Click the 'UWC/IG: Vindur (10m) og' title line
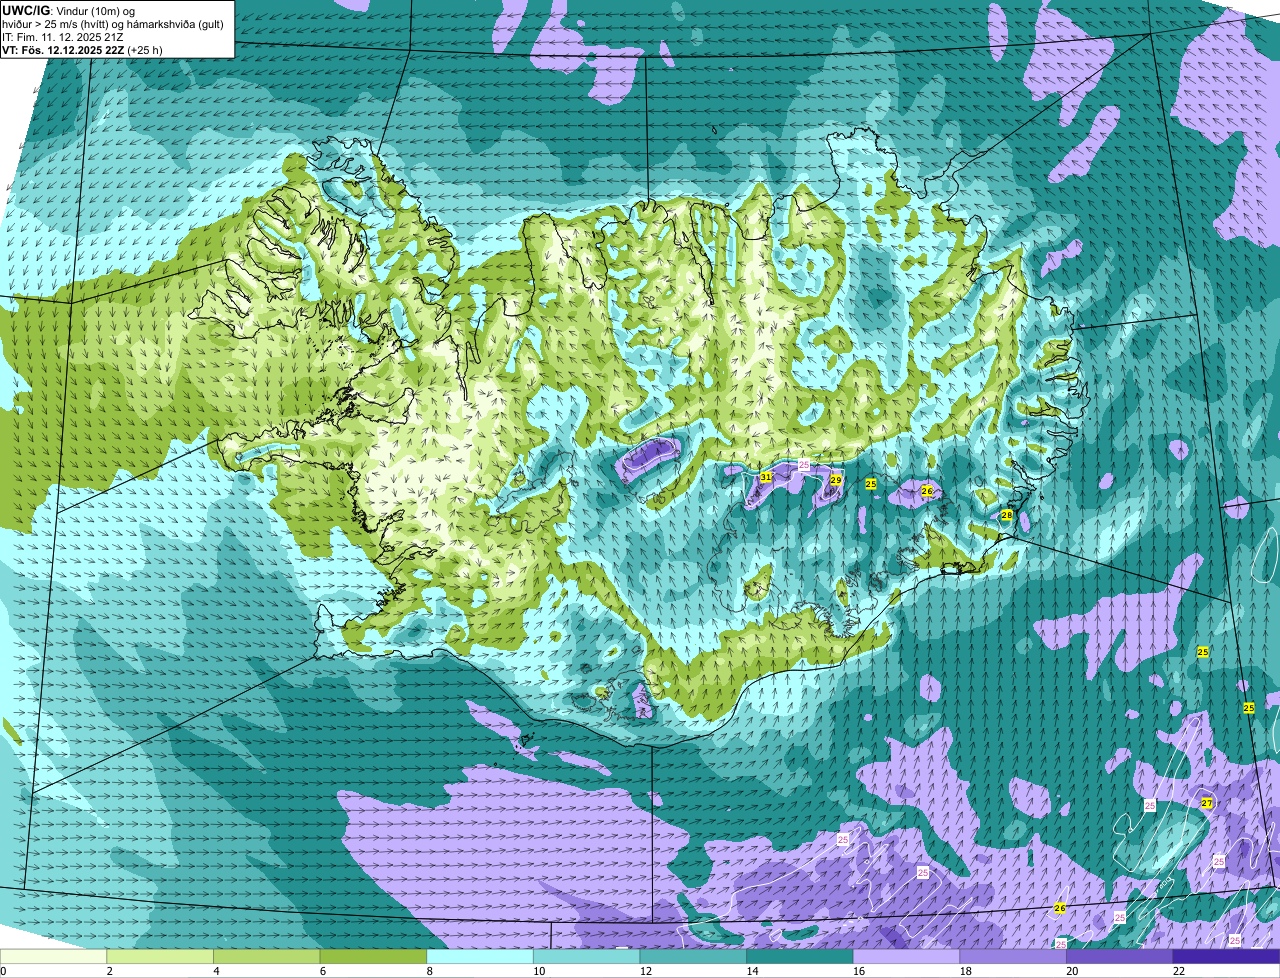 click(69, 10)
